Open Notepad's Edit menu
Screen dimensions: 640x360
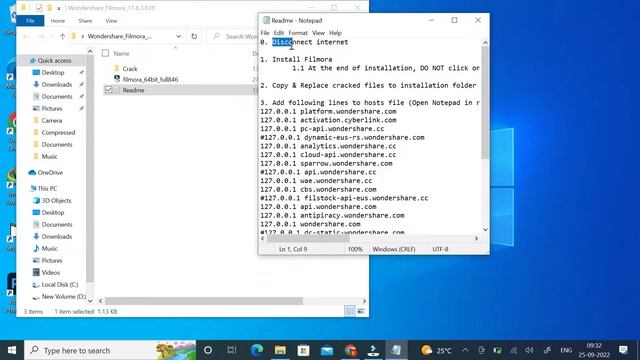279,33
